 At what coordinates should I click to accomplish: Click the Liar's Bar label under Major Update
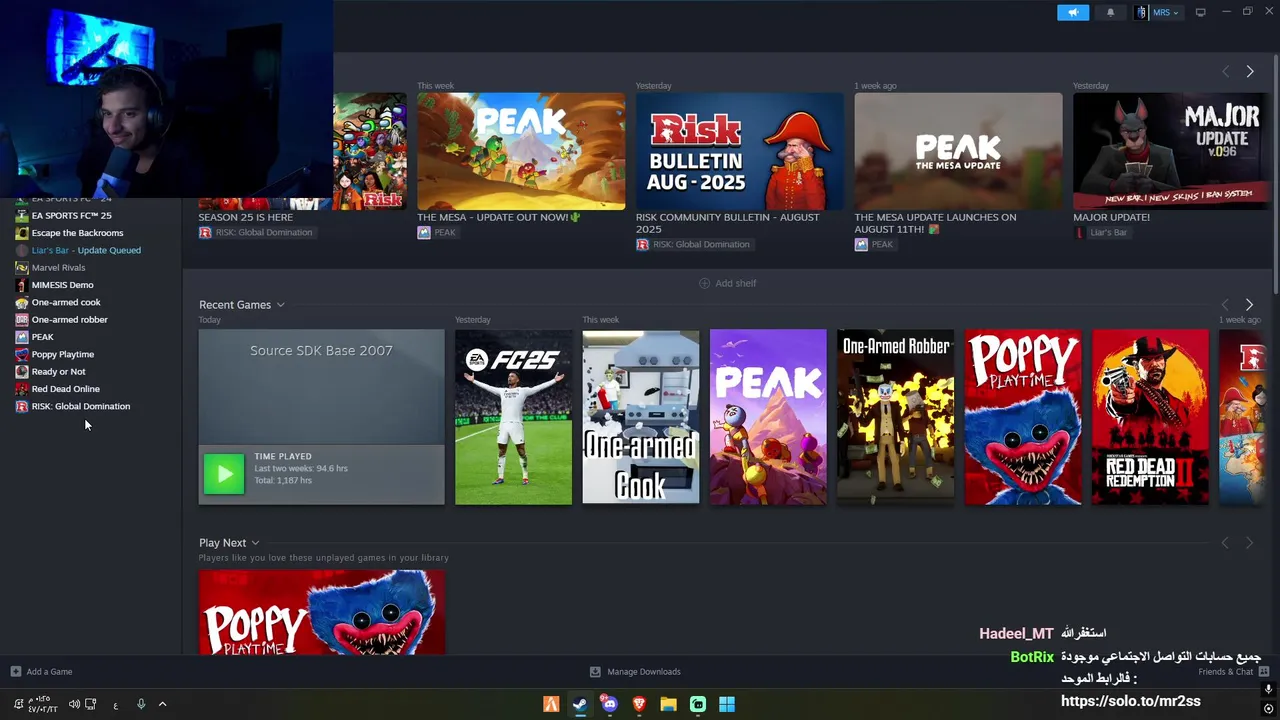pyautogui.click(x=1108, y=232)
